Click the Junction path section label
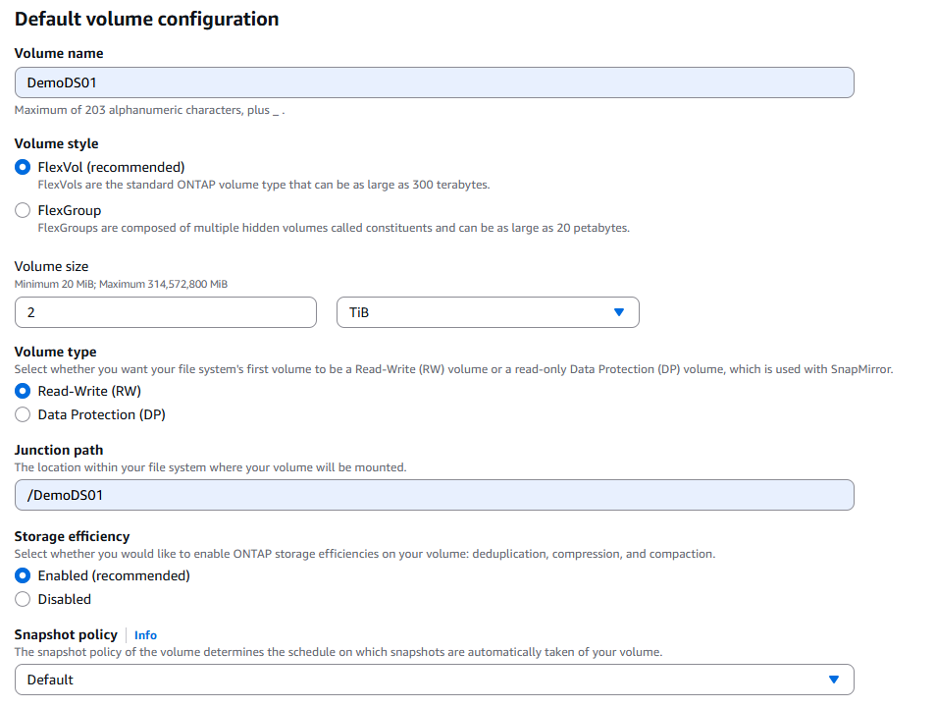Screen dimensions: 936x708 (x=58, y=450)
